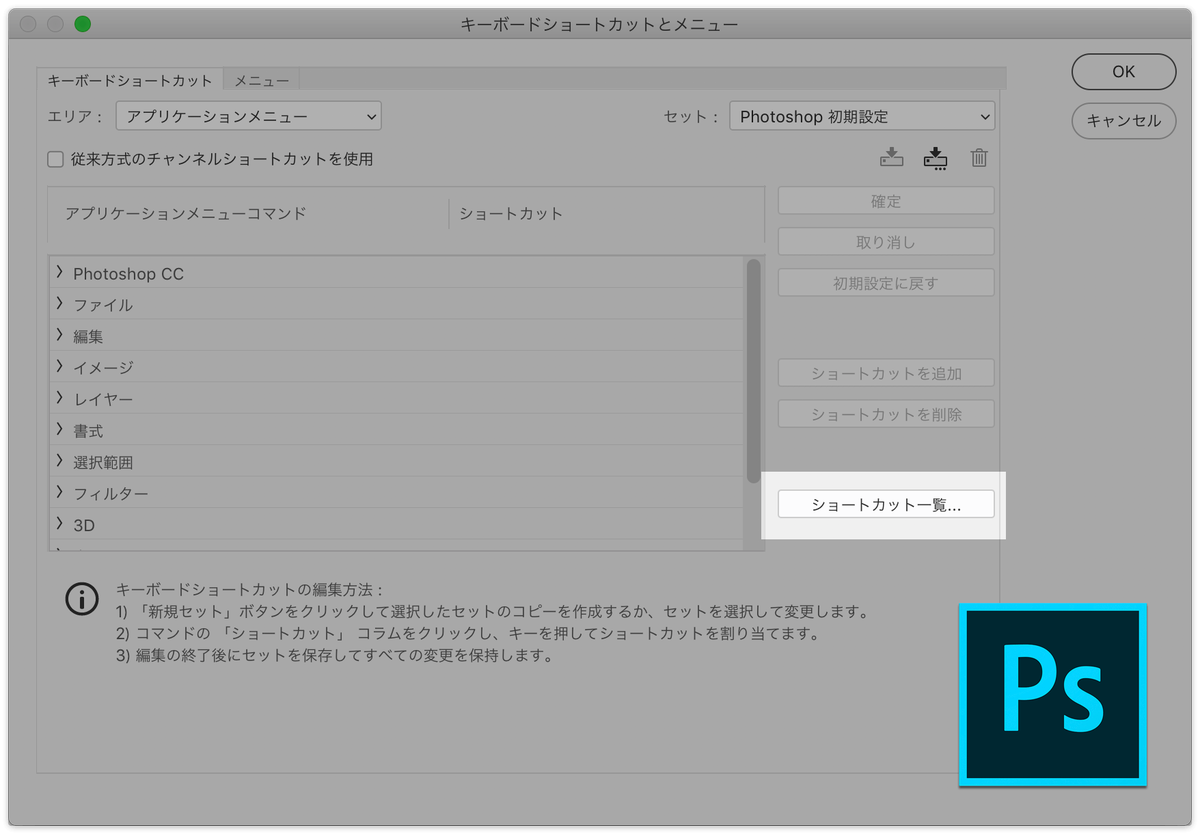Click the trash delete set icon
The height and width of the screenshot is (834, 1200).
pyautogui.click(x=979, y=157)
